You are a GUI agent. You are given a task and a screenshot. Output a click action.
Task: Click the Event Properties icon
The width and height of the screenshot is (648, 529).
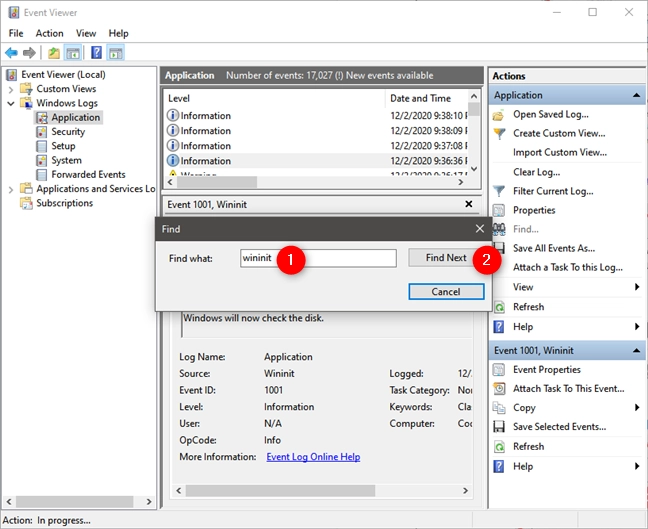(x=499, y=369)
